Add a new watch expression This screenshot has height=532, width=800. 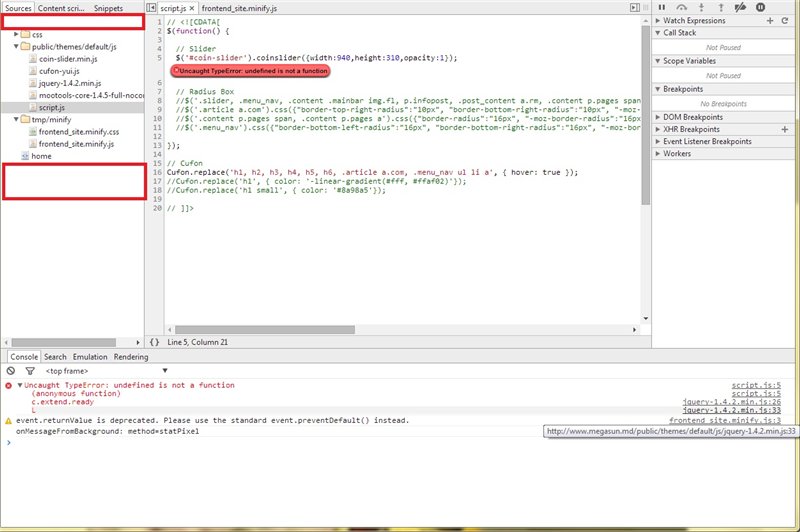(770, 20)
